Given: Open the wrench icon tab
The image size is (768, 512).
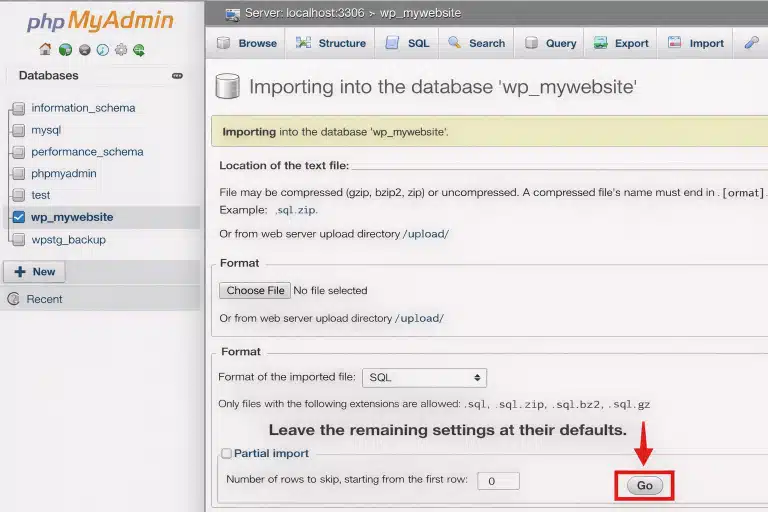Looking at the screenshot, I should pyautogui.click(x=751, y=43).
